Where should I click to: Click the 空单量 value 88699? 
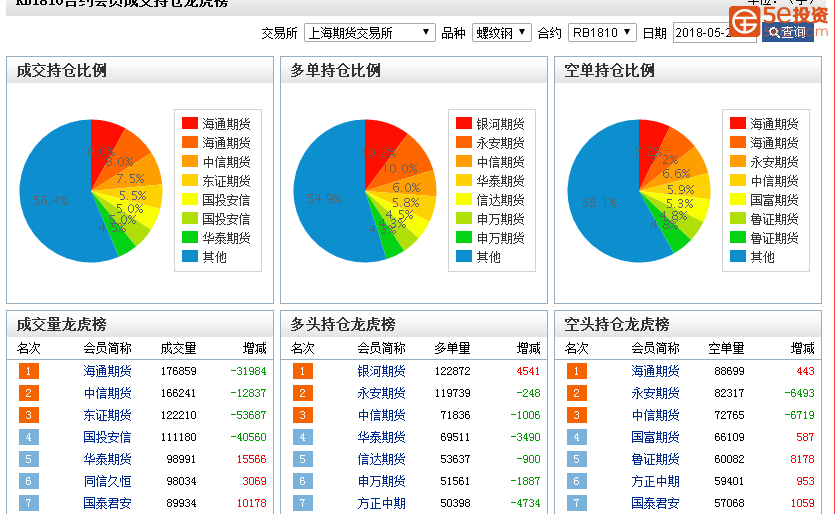click(729, 371)
